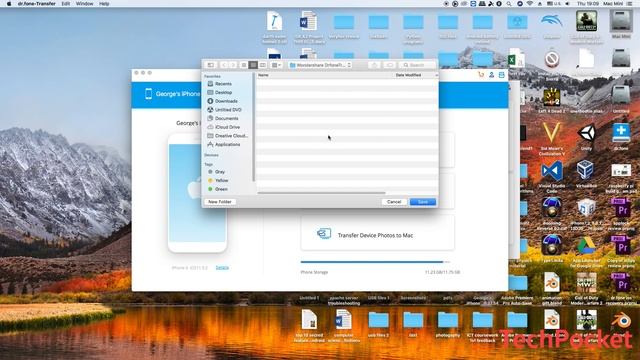The height and width of the screenshot is (360, 640).
Task: Click the tags icon in save dialog toolbar
Action: coord(390,65)
